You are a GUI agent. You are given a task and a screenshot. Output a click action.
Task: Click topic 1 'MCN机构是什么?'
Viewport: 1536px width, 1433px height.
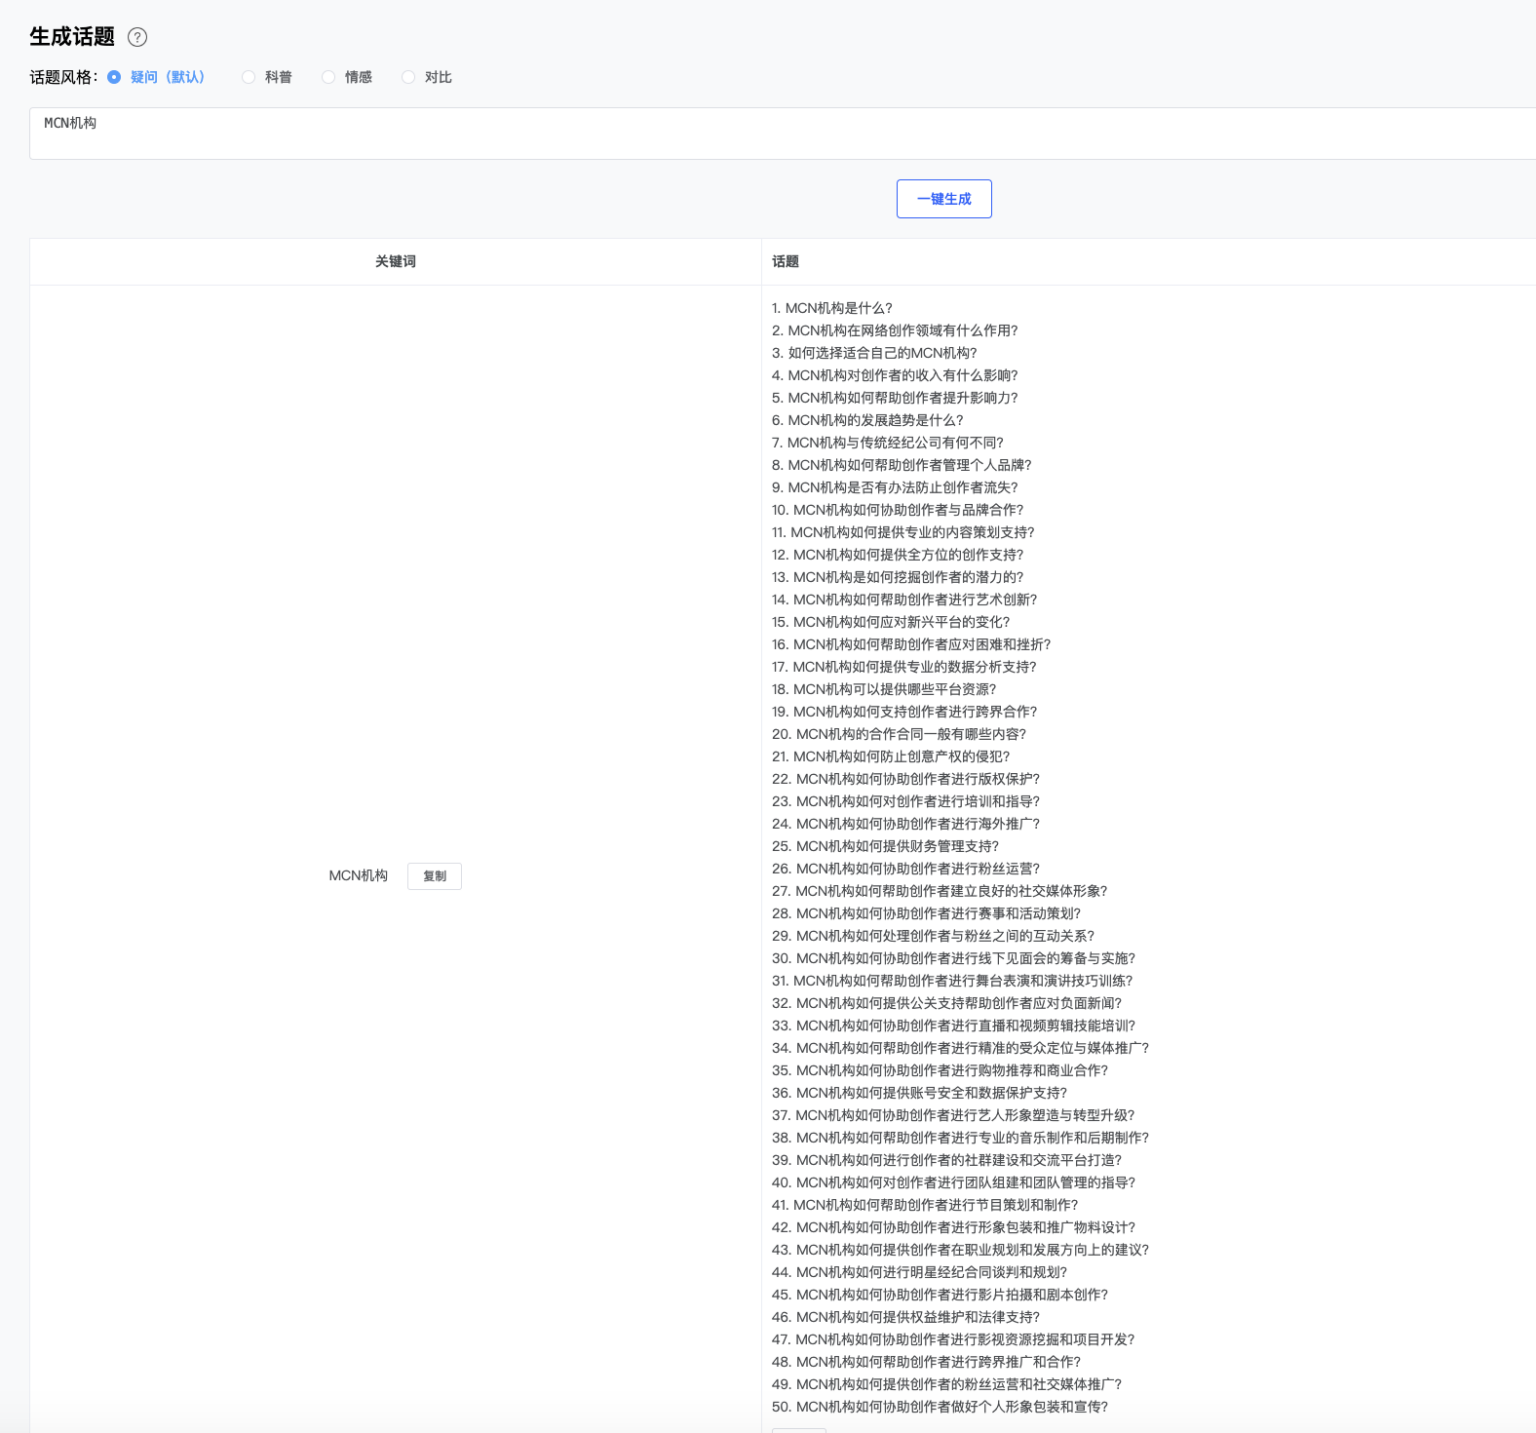[x=832, y=308]
